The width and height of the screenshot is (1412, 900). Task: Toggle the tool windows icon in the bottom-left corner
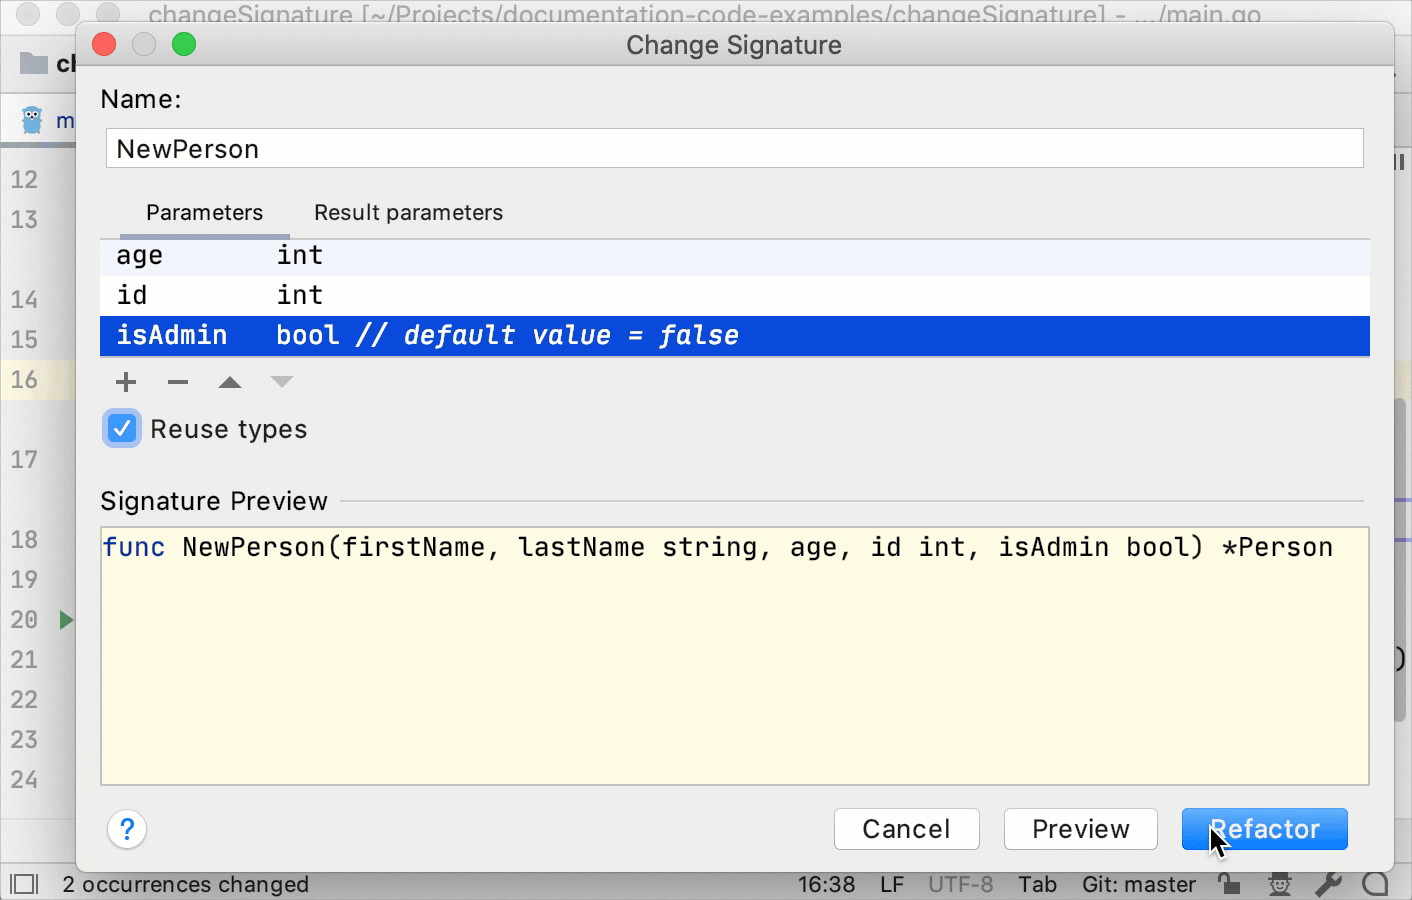point(24,884)
